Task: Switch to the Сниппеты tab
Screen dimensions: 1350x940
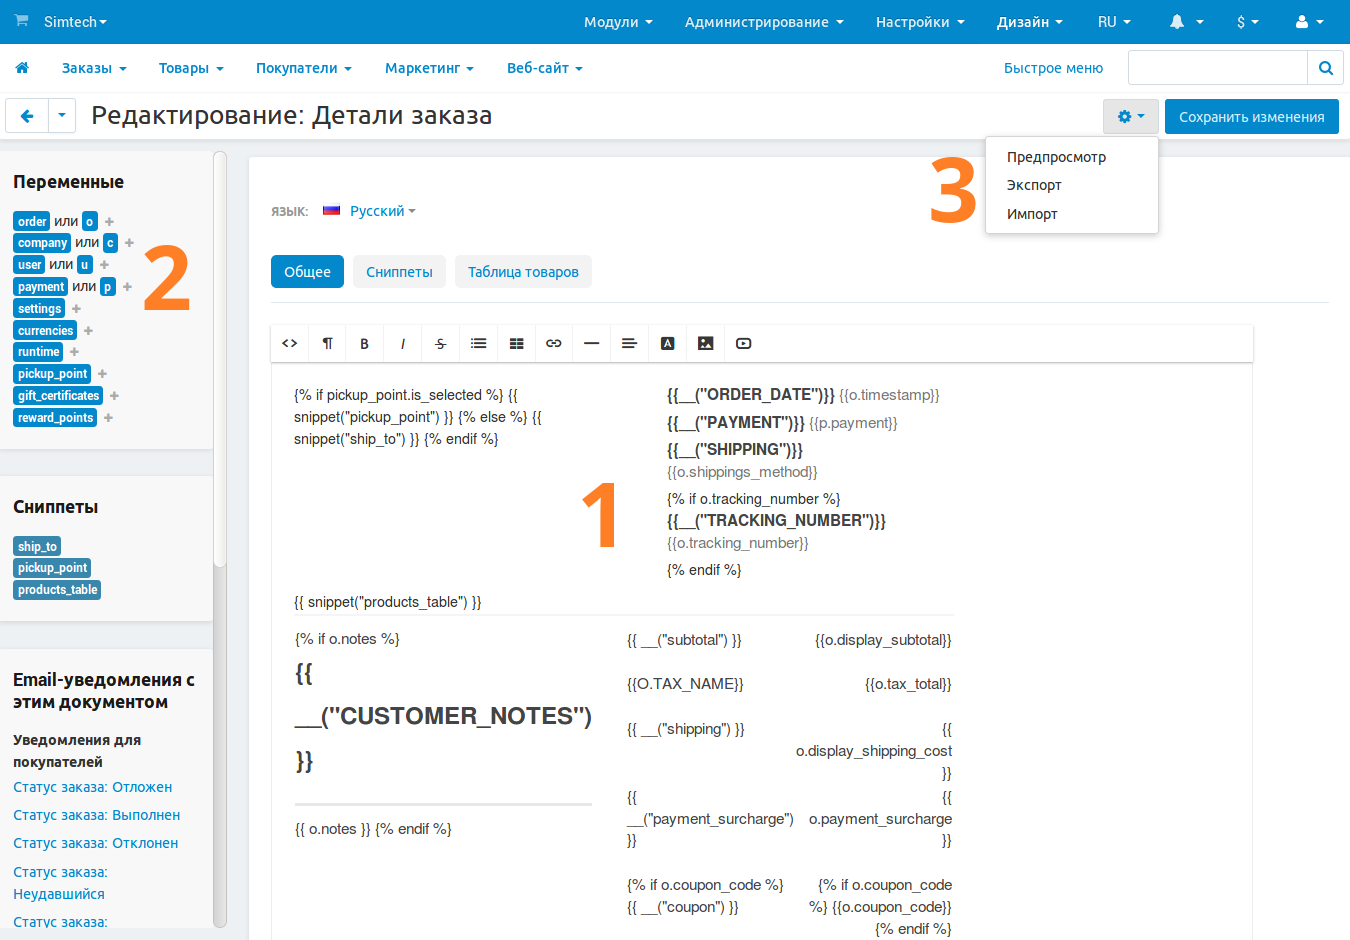Action: pos(399,272)
